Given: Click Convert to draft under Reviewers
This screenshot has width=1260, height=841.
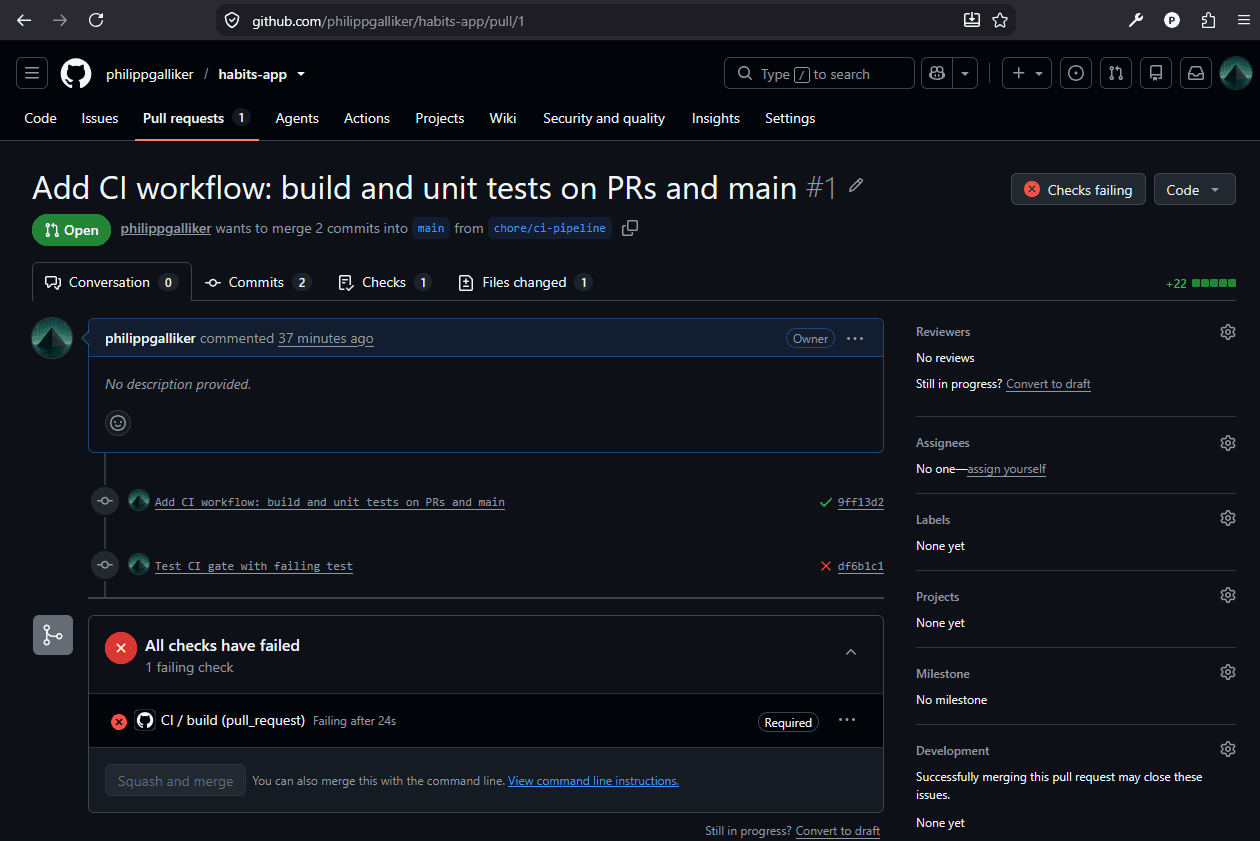Looking at the screenshot, I should coord(1048,384).
